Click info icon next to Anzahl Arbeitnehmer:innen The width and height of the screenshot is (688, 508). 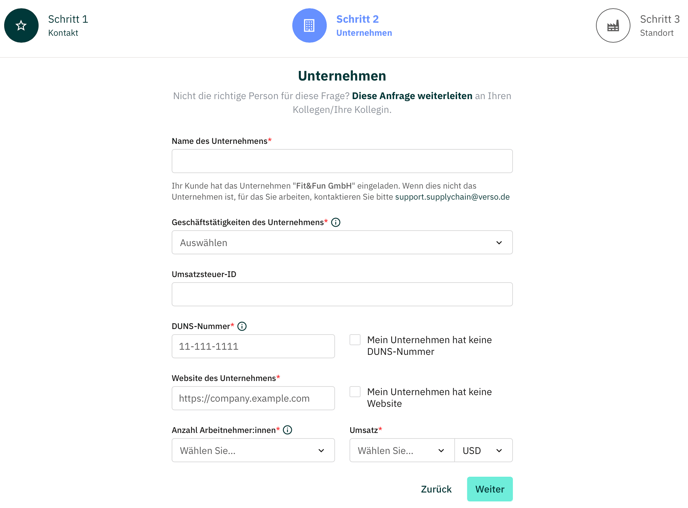[x=287, y=430]
